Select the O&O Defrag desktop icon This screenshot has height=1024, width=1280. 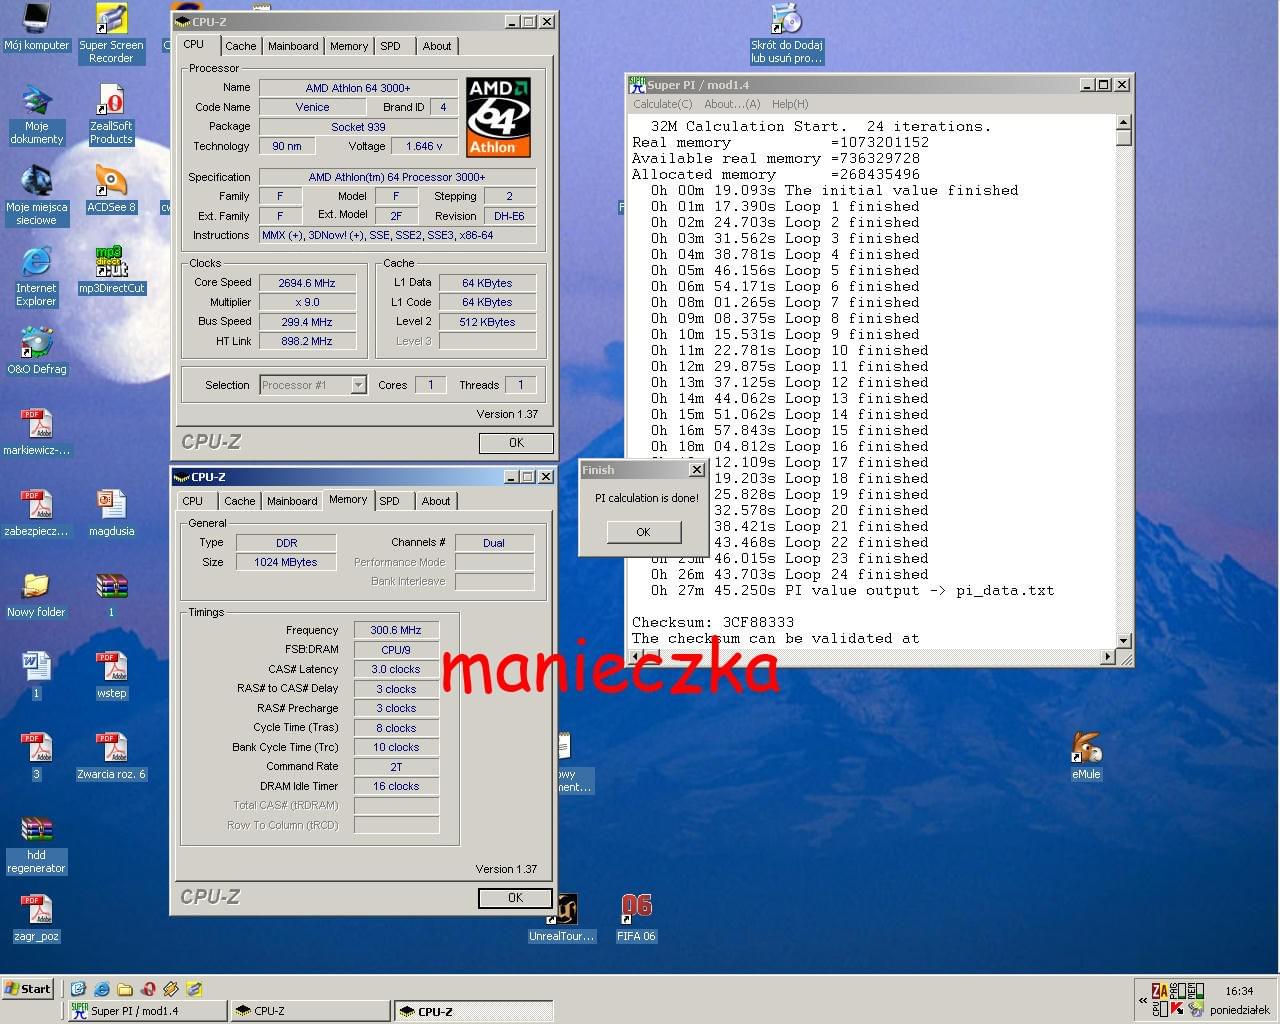(37, 352)
